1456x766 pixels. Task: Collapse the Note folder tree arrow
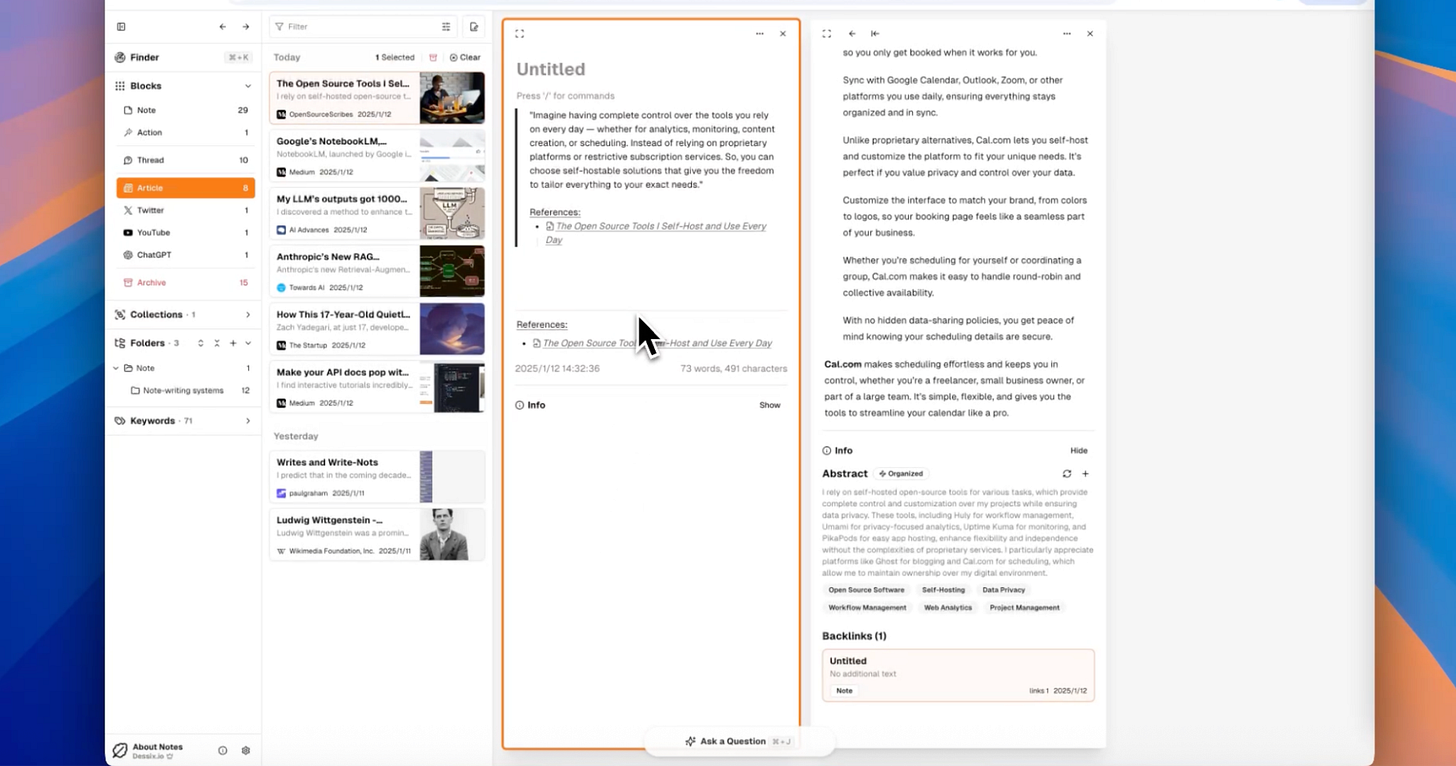pos(116,368)
